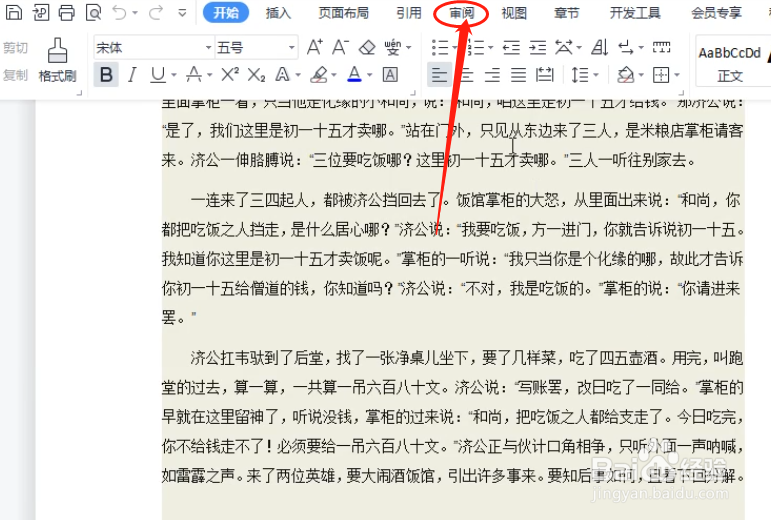The height and width of the screenshot is (520, 771).
Task: Apply the blue font color
Action: 354,75
